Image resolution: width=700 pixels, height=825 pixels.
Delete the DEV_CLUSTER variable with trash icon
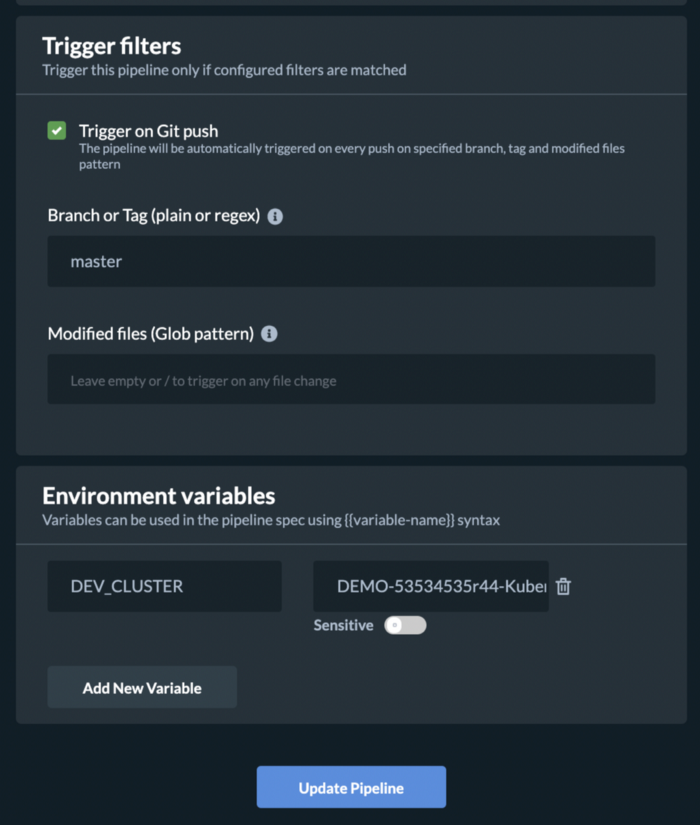(564, 586)
